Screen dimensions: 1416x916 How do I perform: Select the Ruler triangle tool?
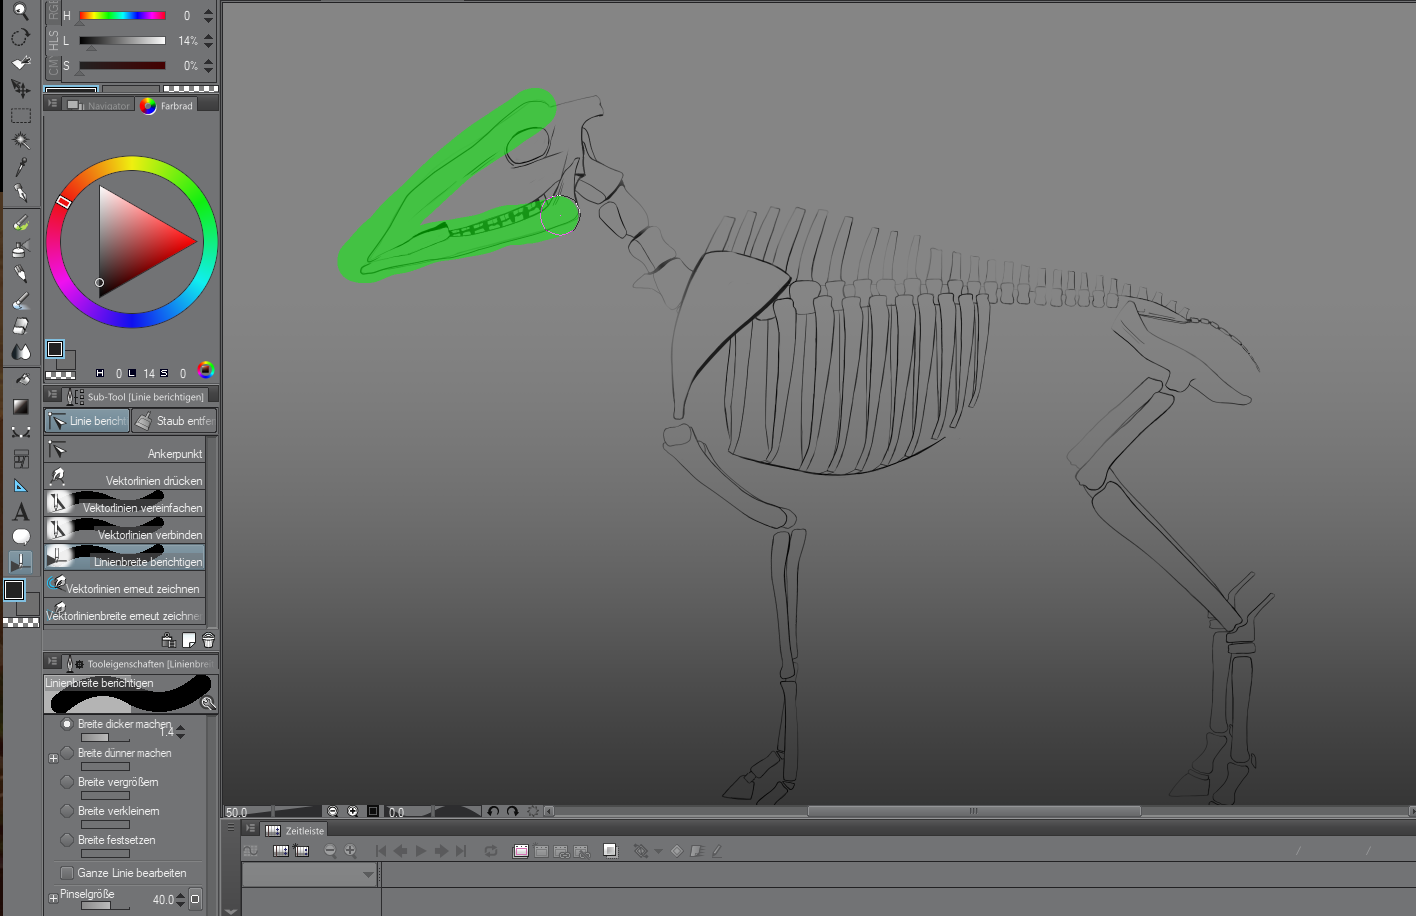tap(20, 485)
